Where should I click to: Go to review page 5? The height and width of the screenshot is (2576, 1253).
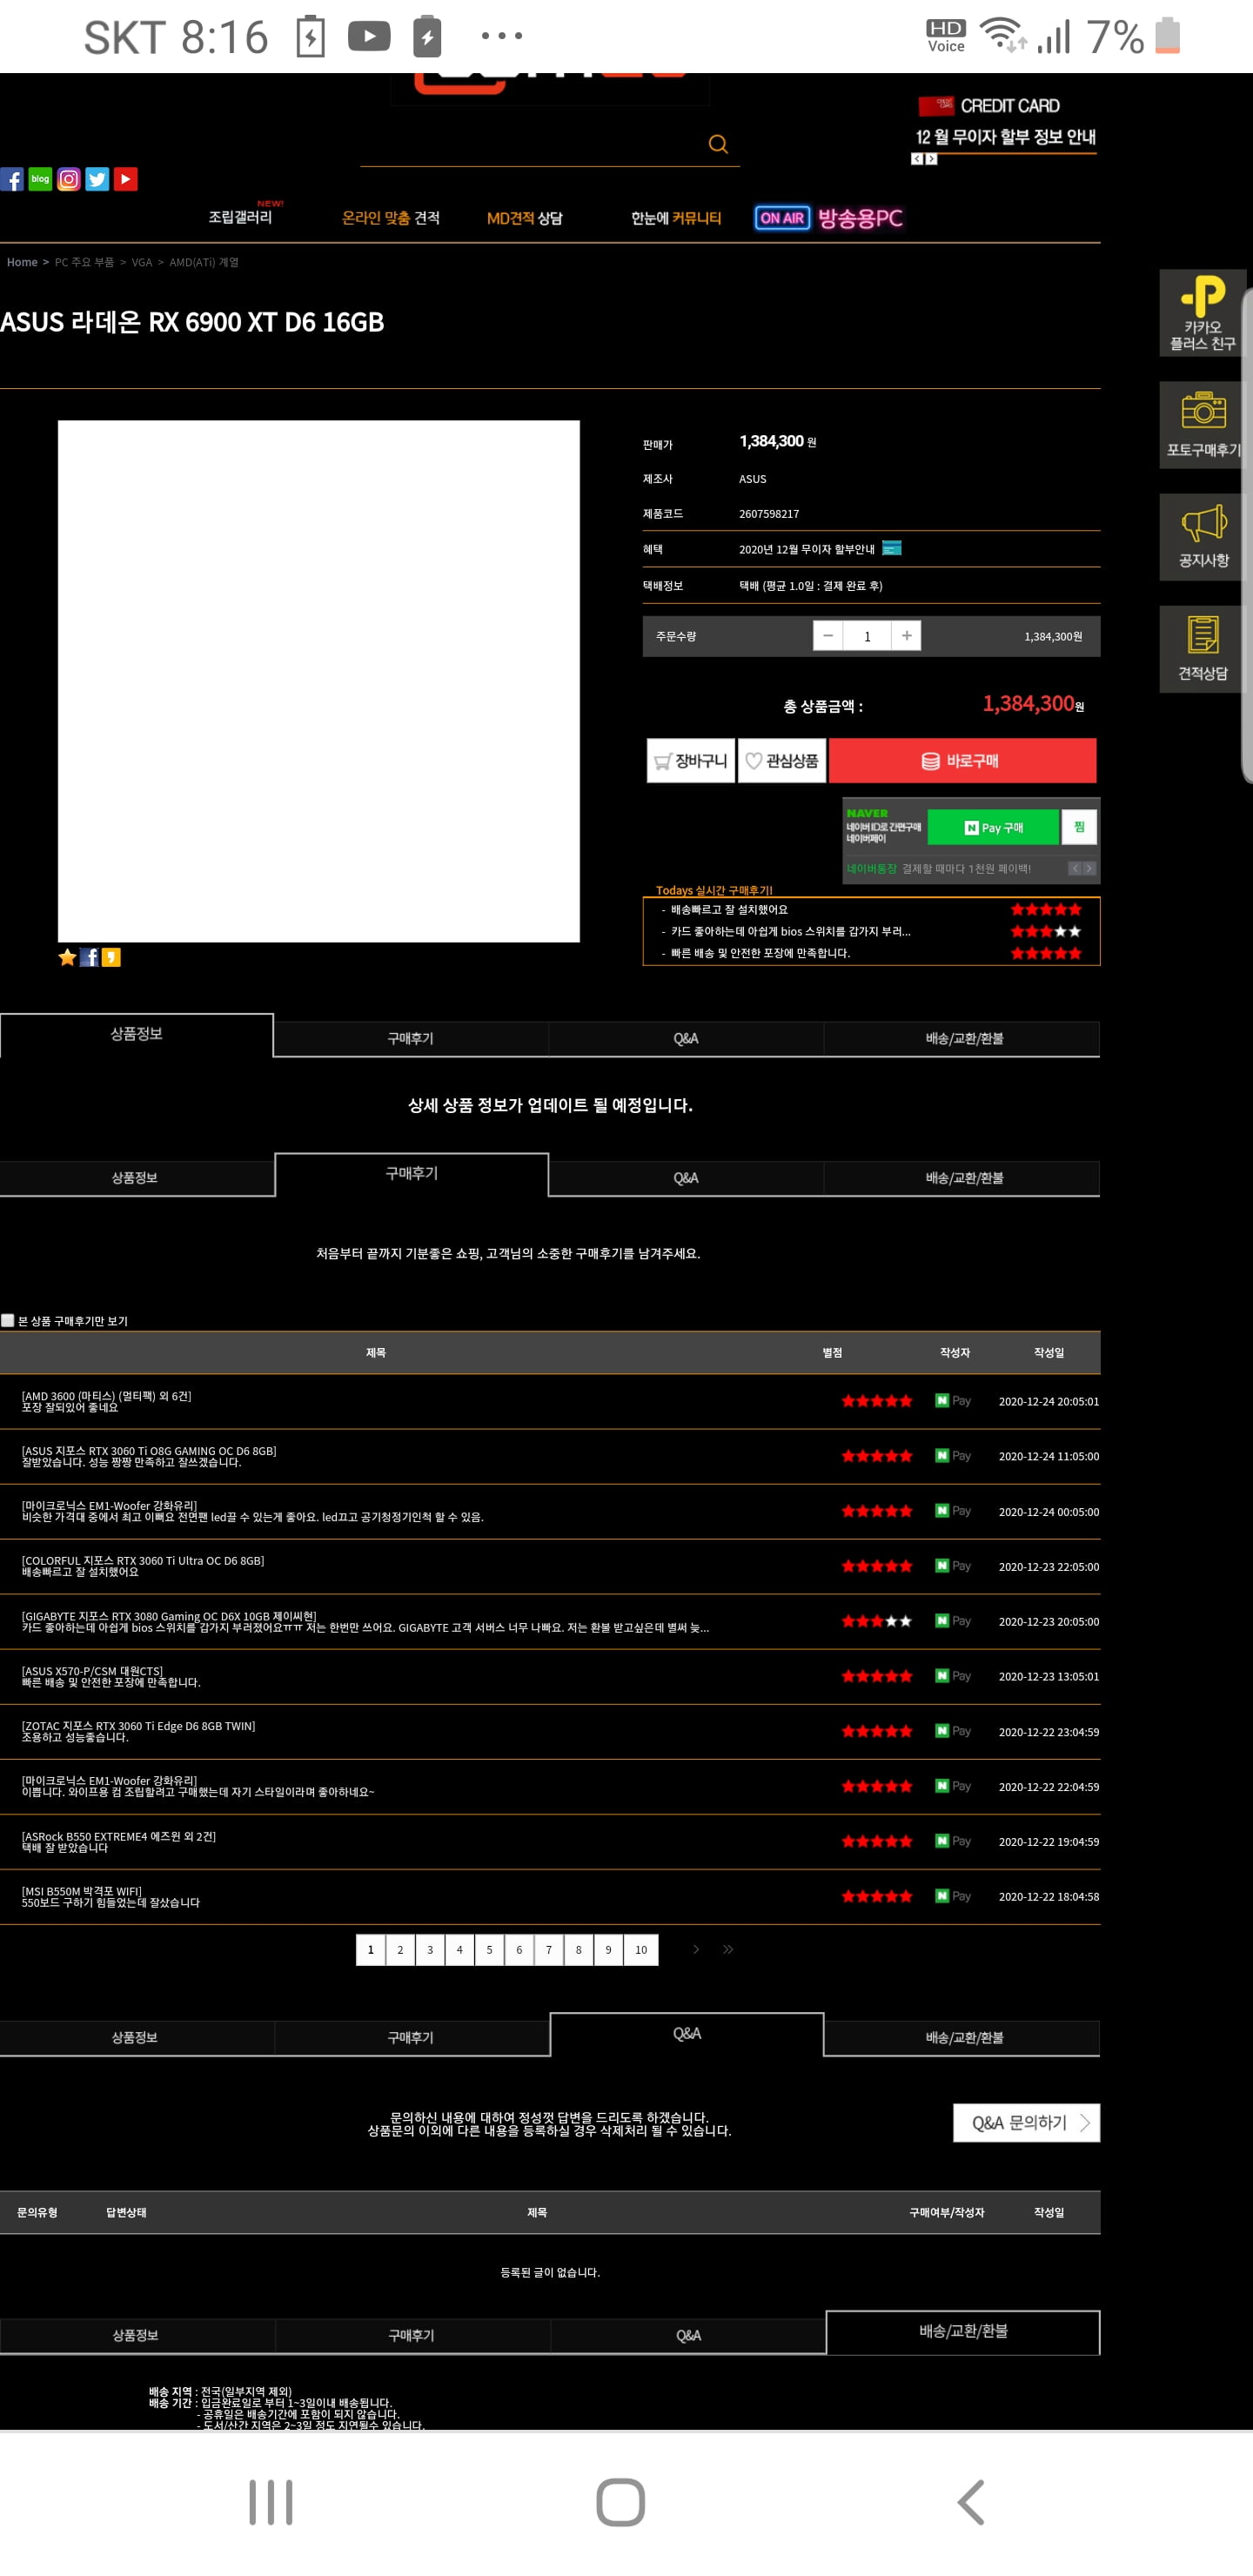tap(489, 1949)
